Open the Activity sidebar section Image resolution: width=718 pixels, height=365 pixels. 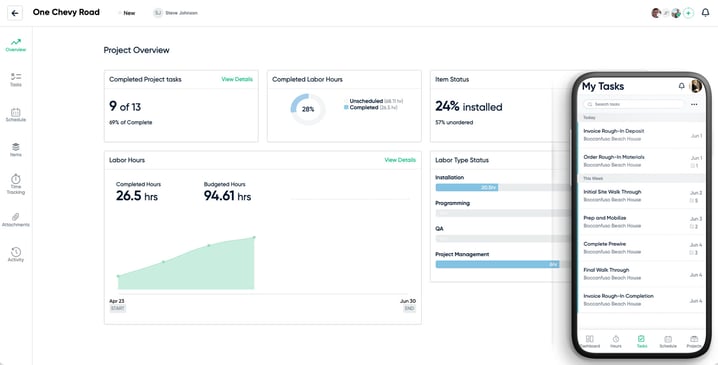click(x=16, y=255)
